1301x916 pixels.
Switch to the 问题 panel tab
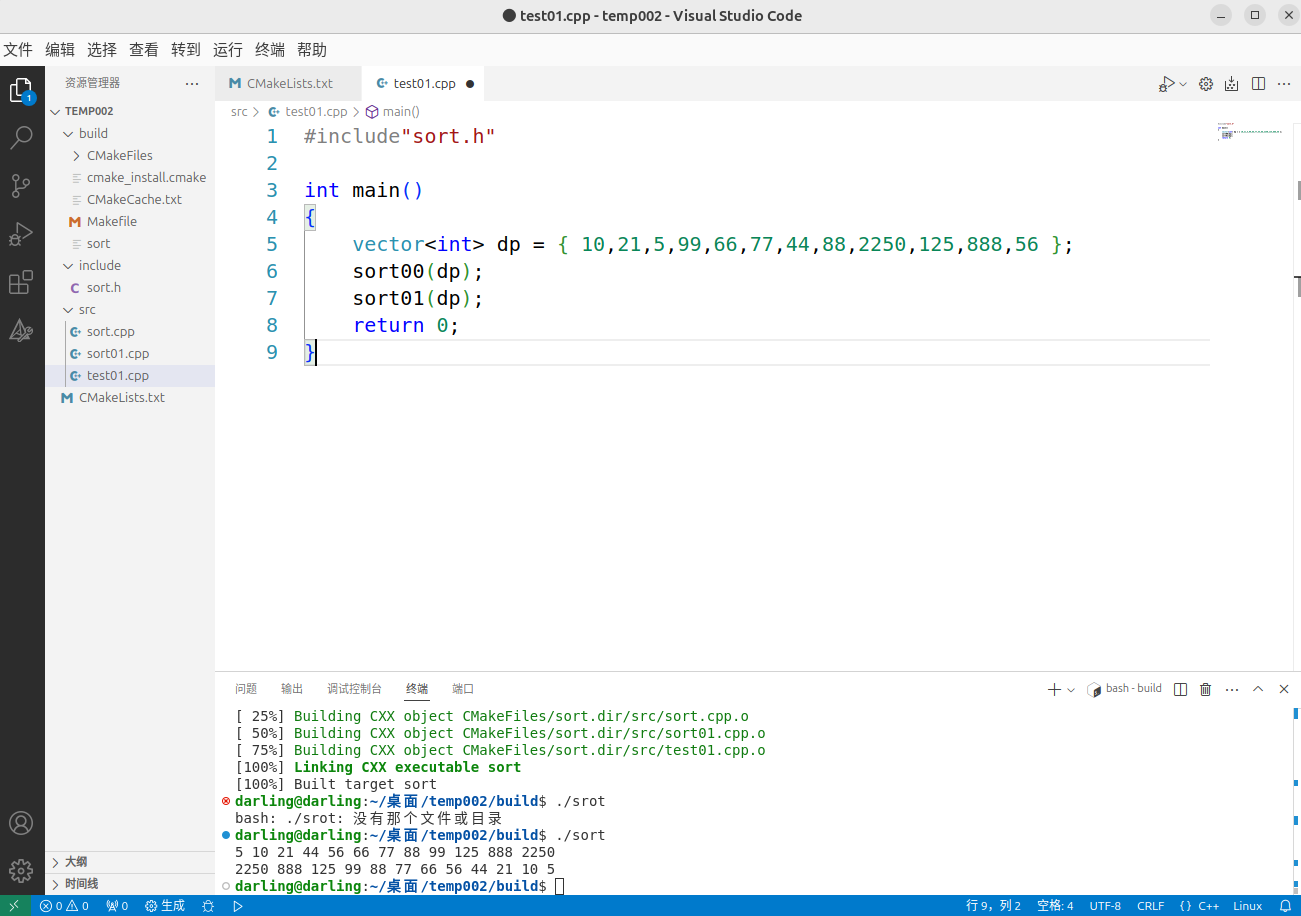click(246, 689)
